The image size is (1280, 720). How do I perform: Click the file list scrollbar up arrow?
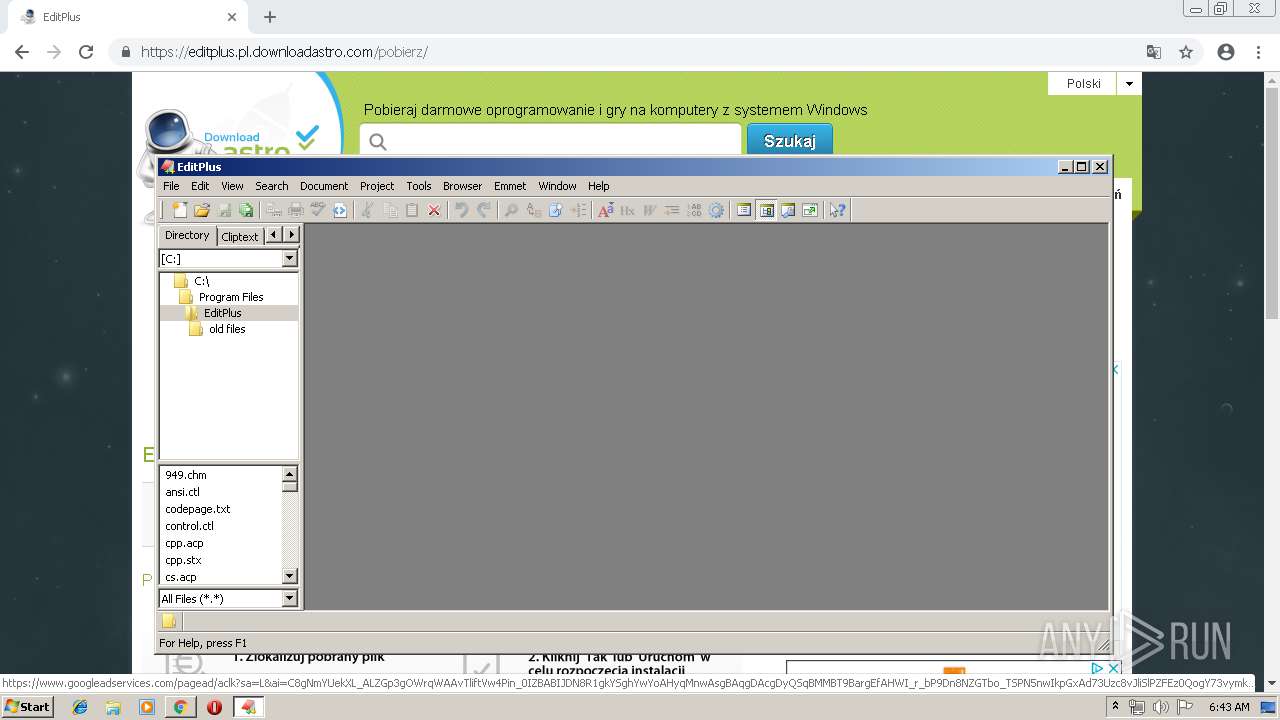tap(290, 475)
